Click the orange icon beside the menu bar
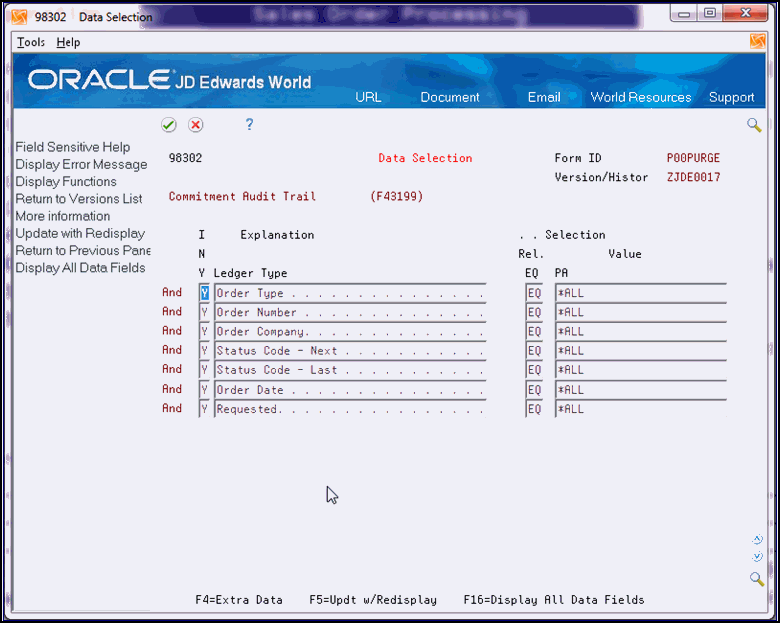 (757, 41)
